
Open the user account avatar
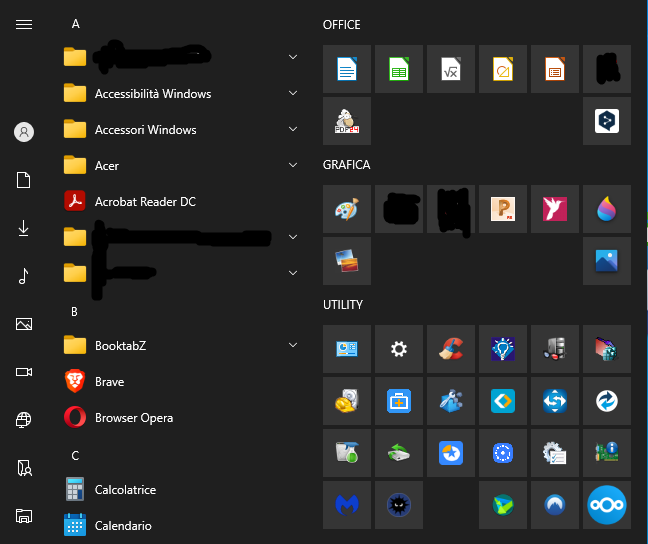pyautogui.click(x=24, y=132)
